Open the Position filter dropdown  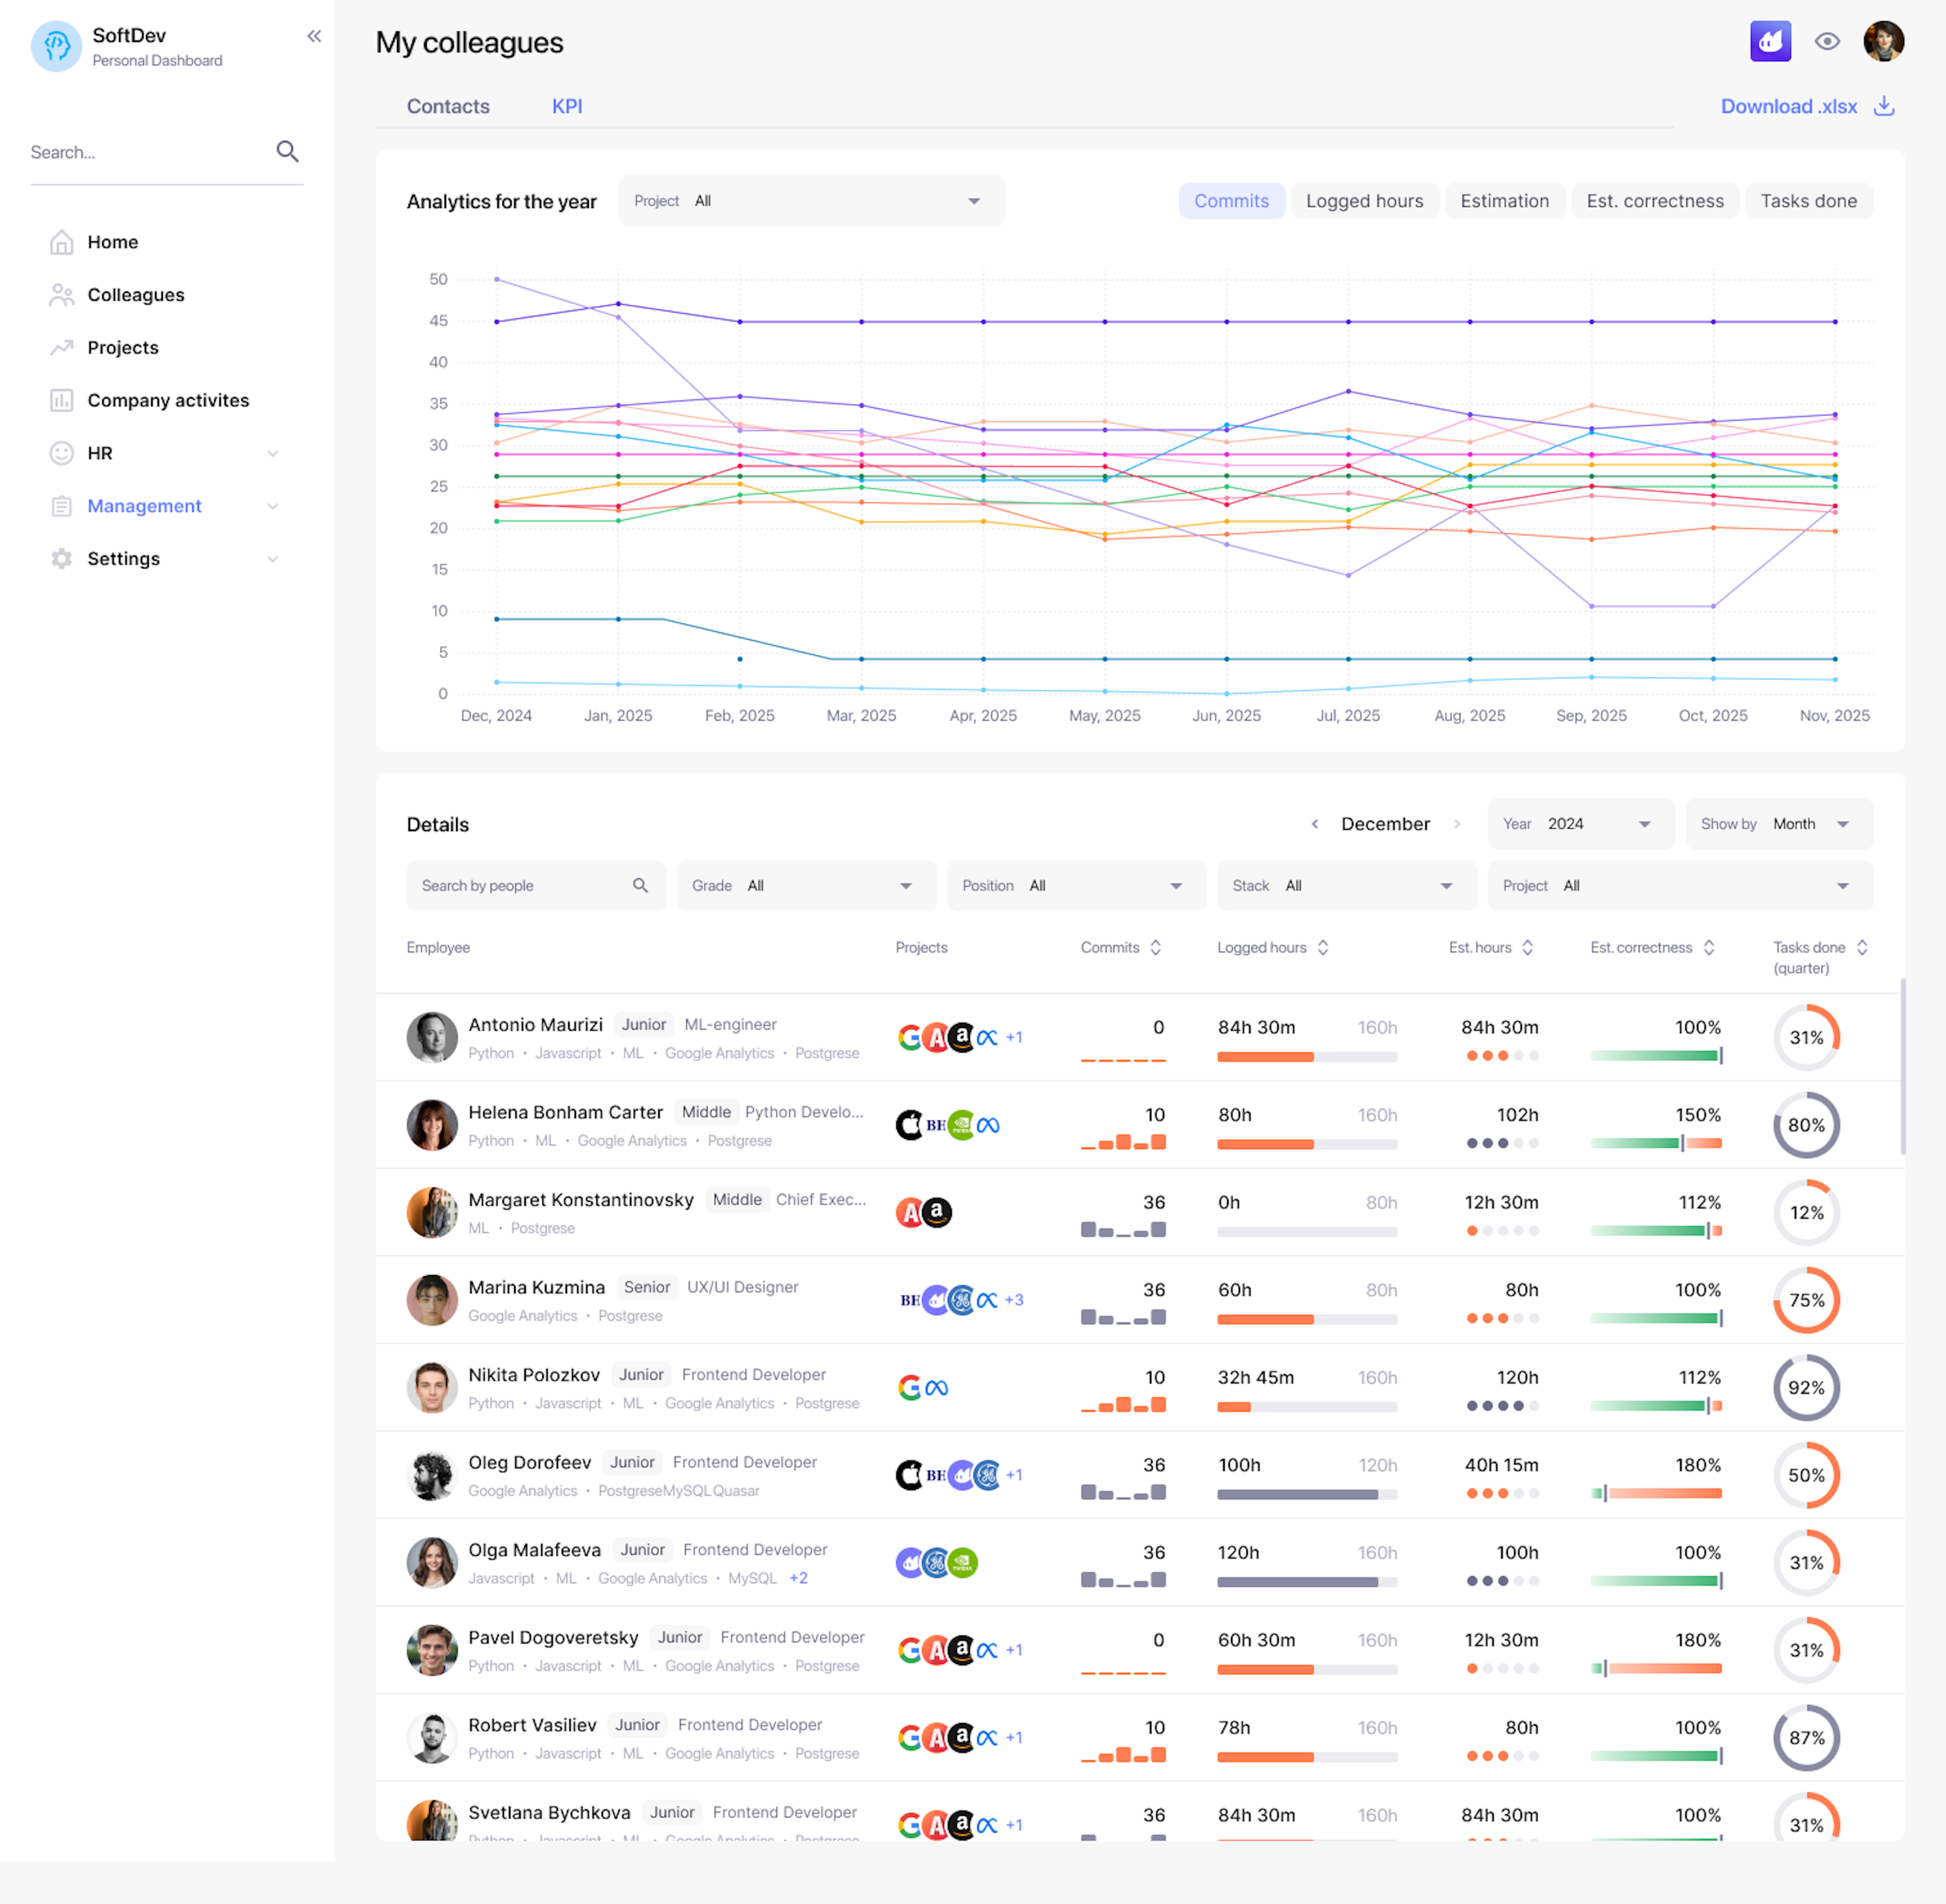click(x=1076, y=885)
